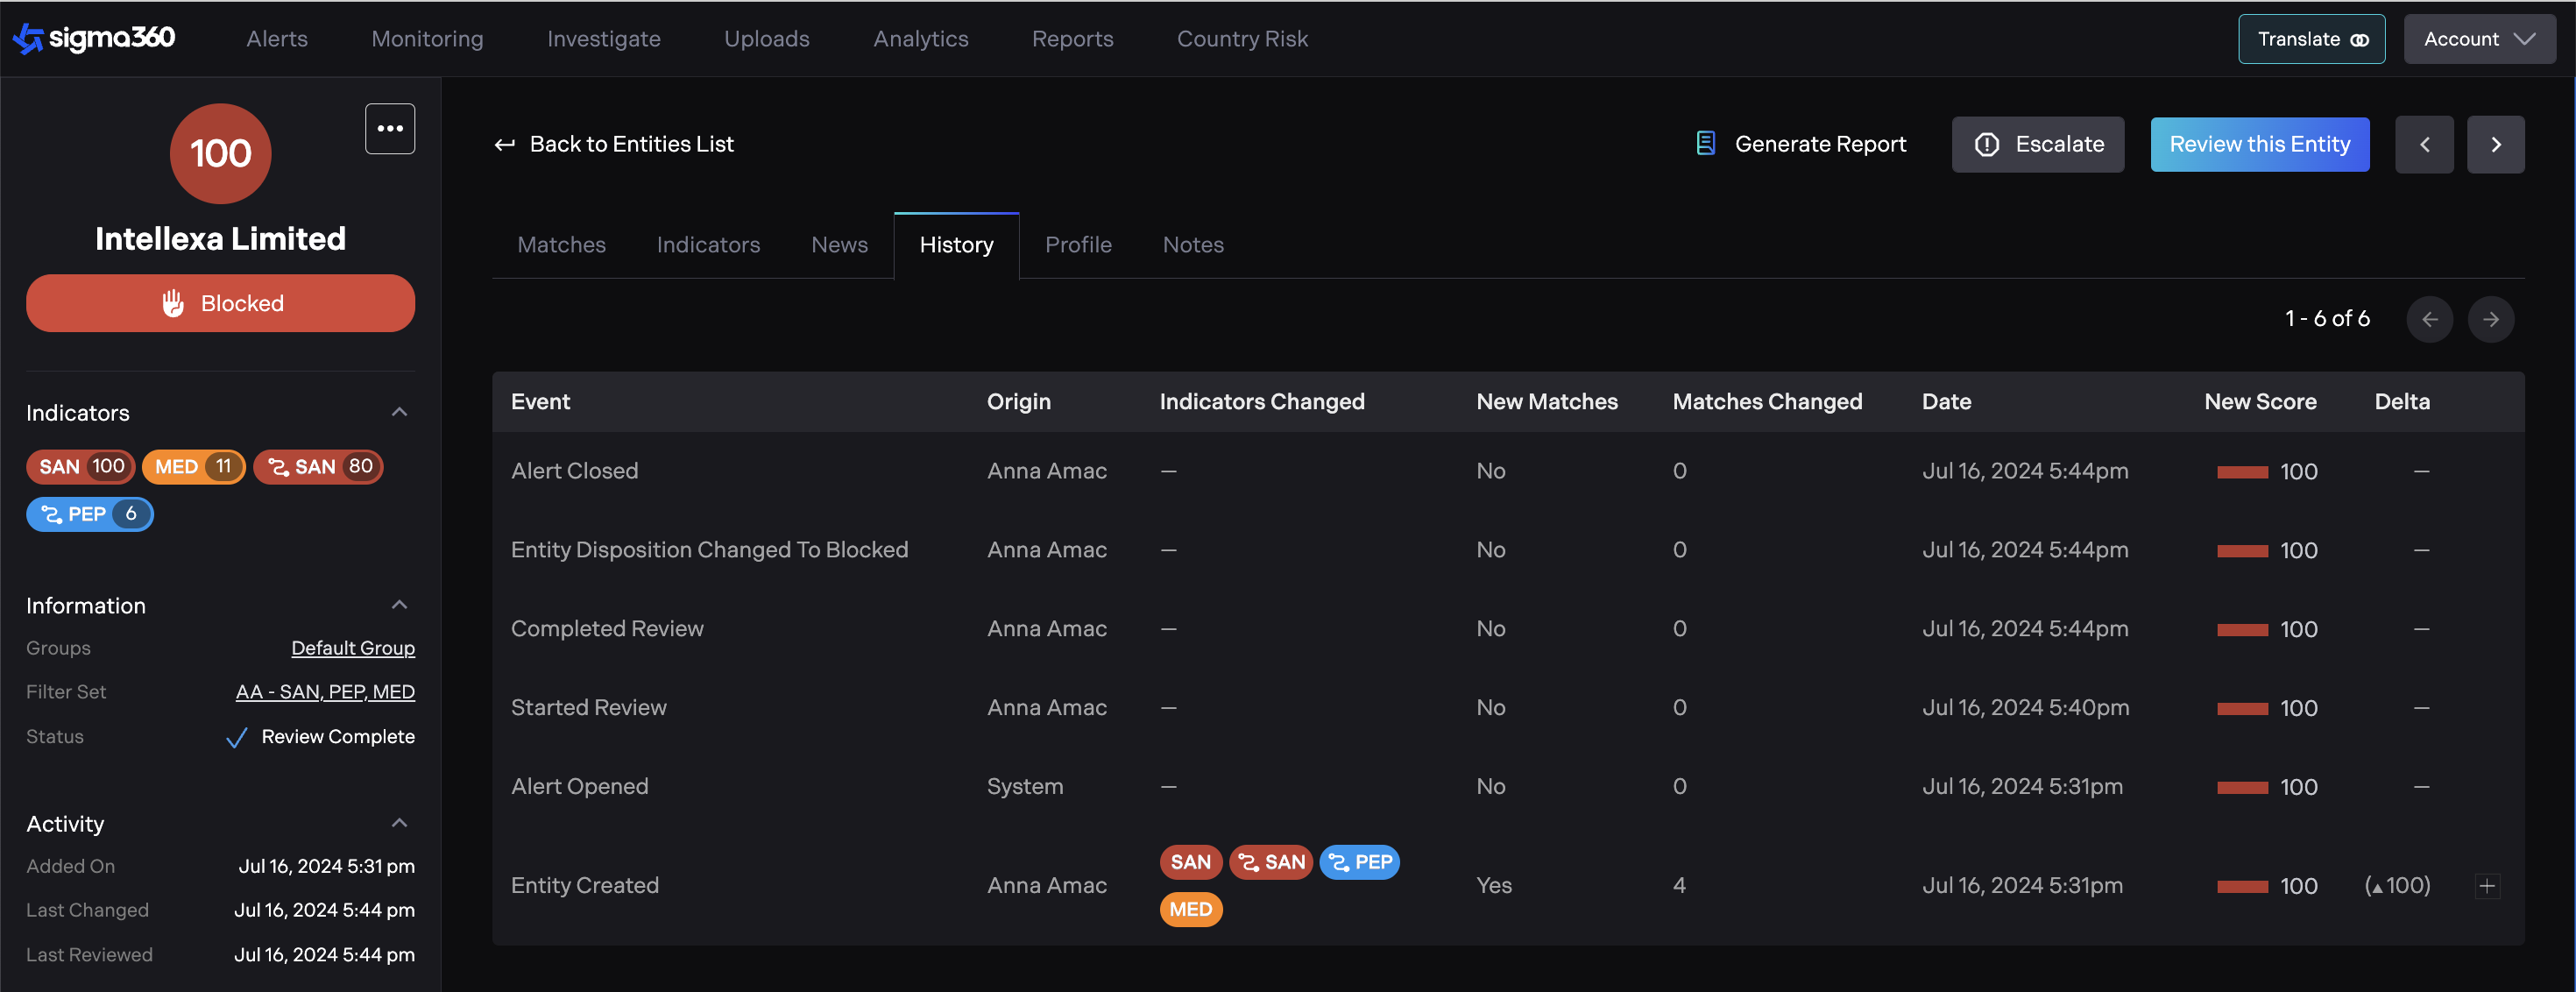Click the next page arrow in the history table
The width and height of the screenshot is (2576, 992).
2490,319
